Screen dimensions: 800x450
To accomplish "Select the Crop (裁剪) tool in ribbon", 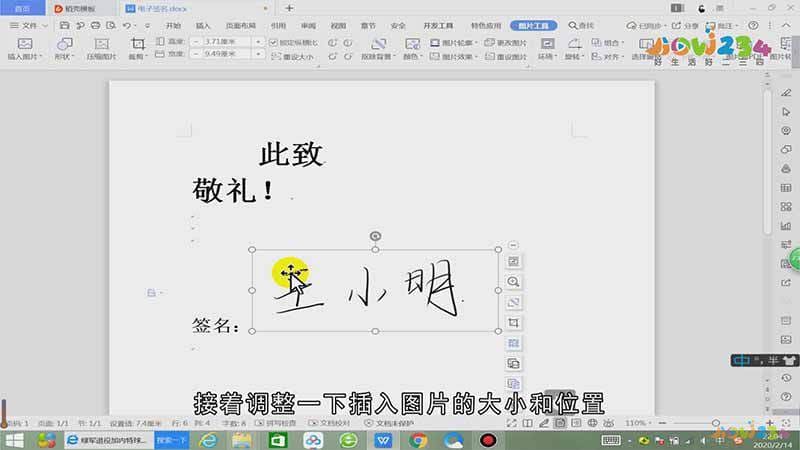I will [x=137, y=49].
